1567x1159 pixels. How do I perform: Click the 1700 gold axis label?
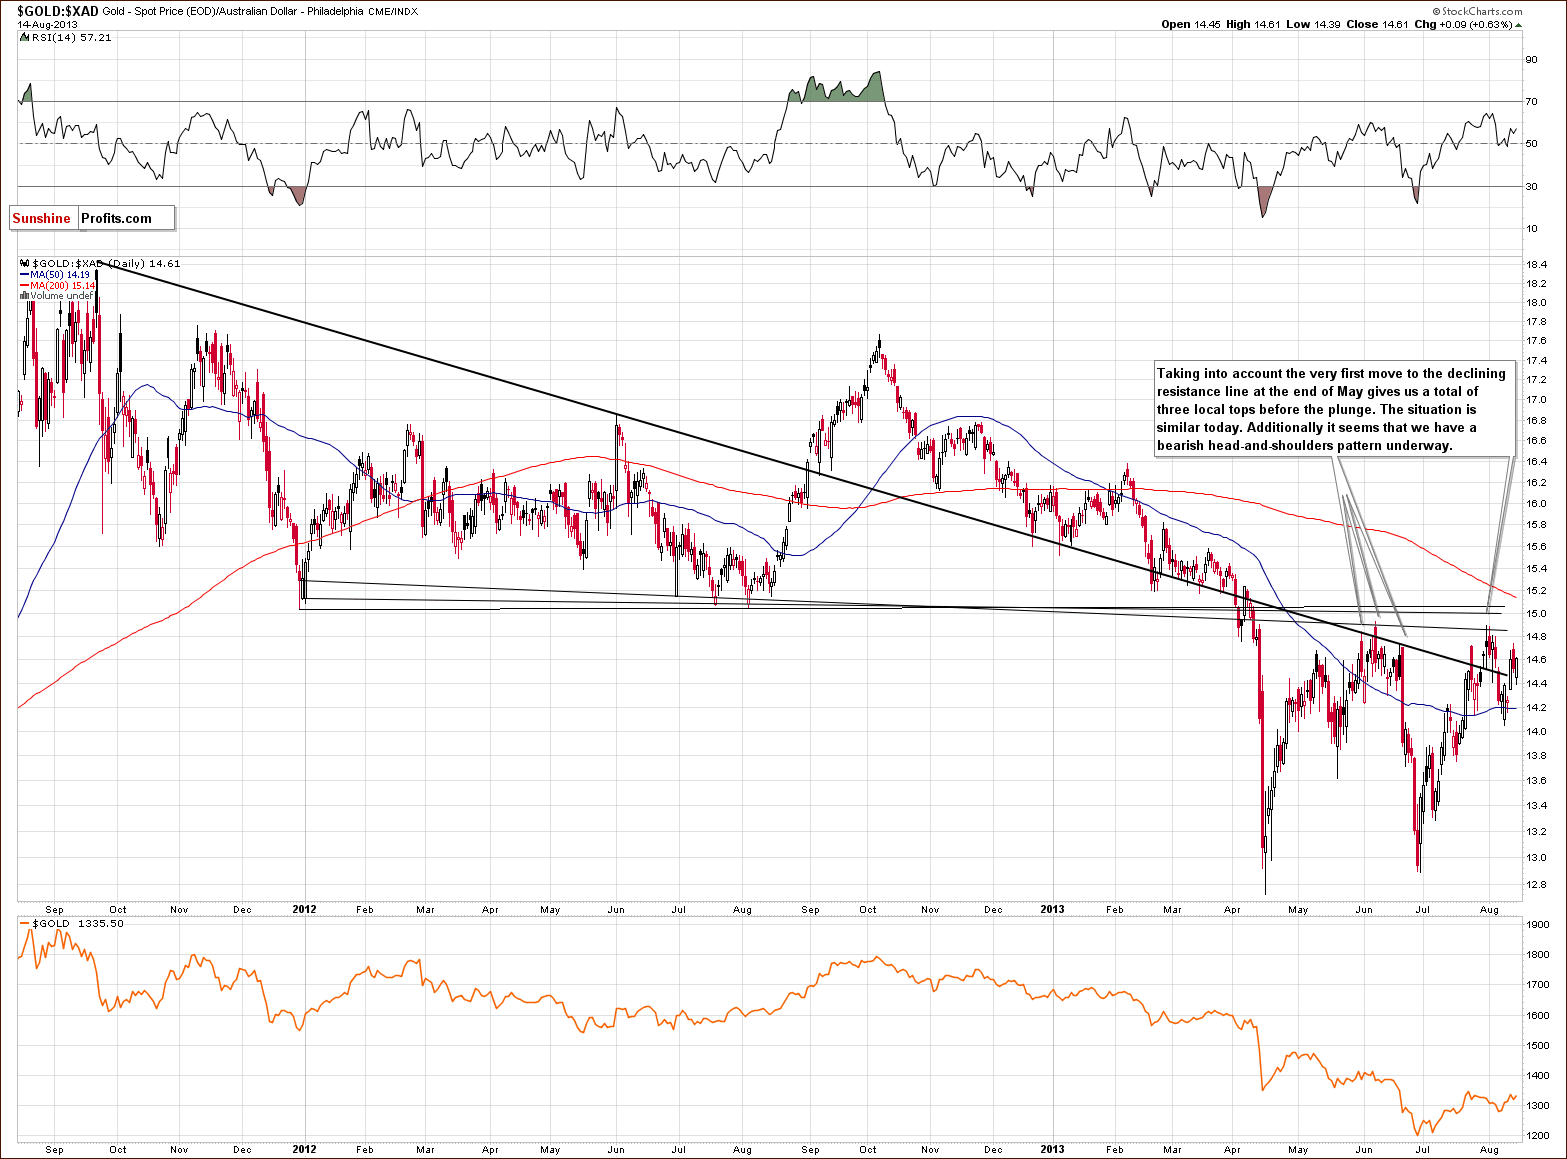coord(1538,985)
